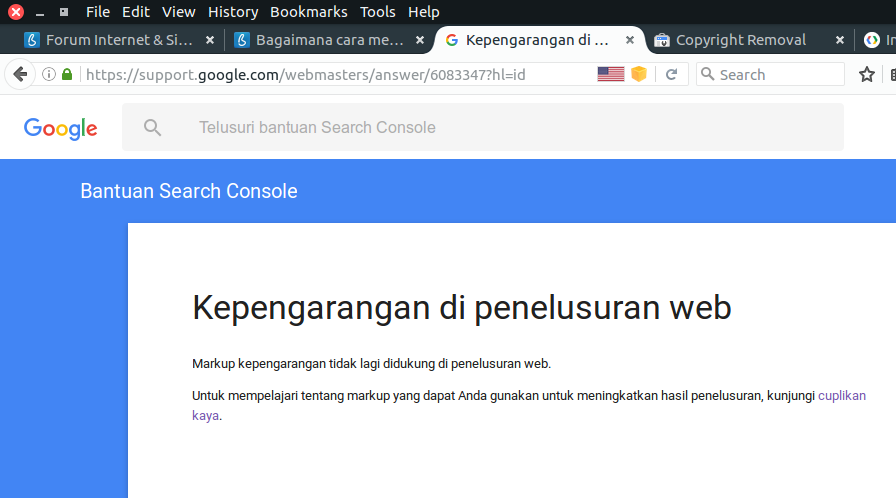Click the Telusuri bantuan Search Console field
The height and width of the screenshot is (498, 896).
click(483, 127)
